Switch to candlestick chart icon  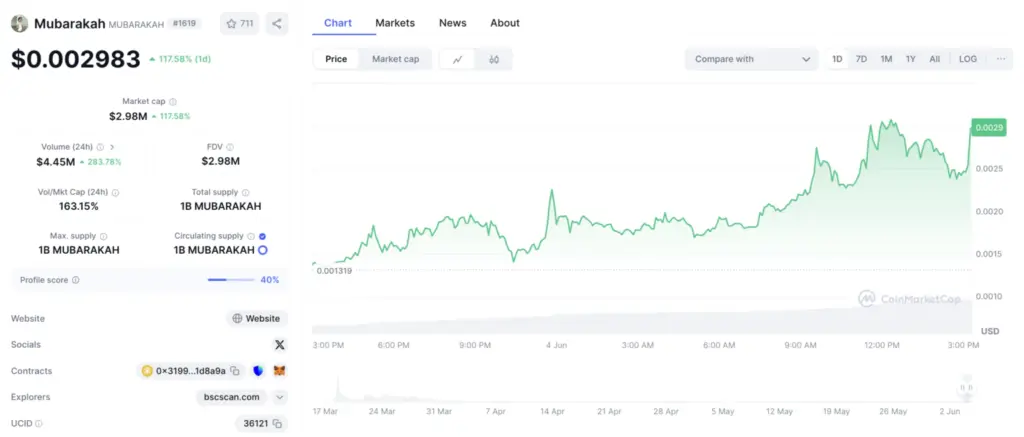tap(494, 59)
